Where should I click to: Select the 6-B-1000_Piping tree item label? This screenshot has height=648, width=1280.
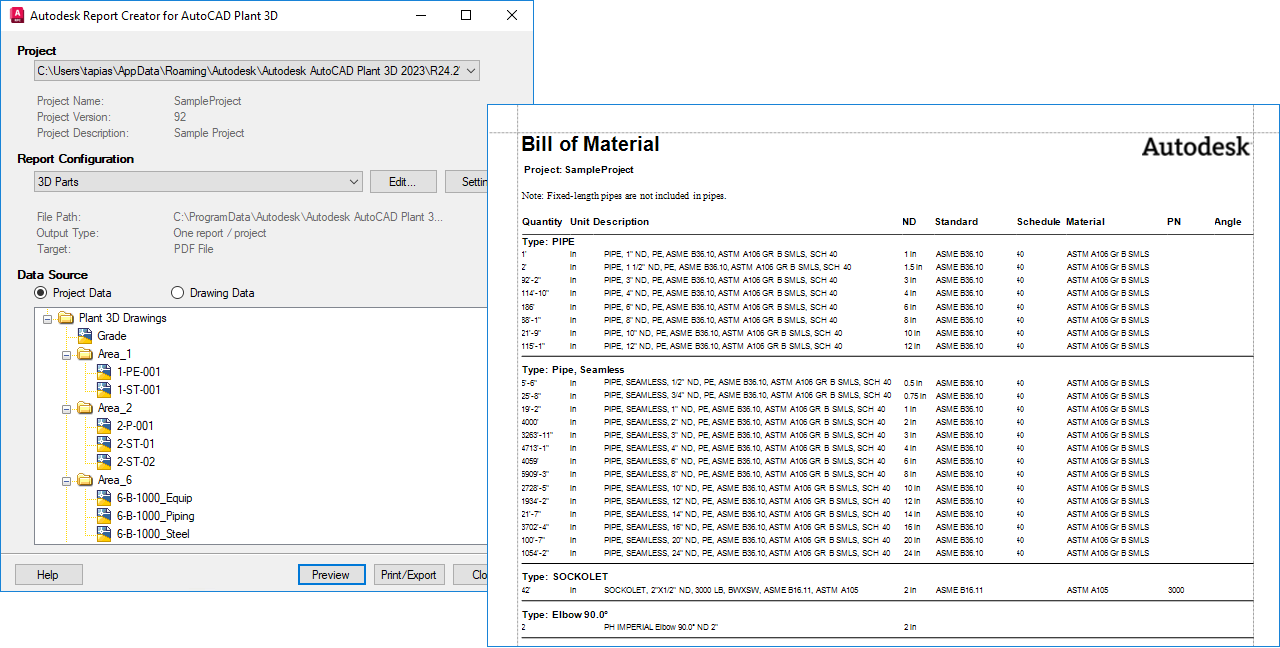155,516
